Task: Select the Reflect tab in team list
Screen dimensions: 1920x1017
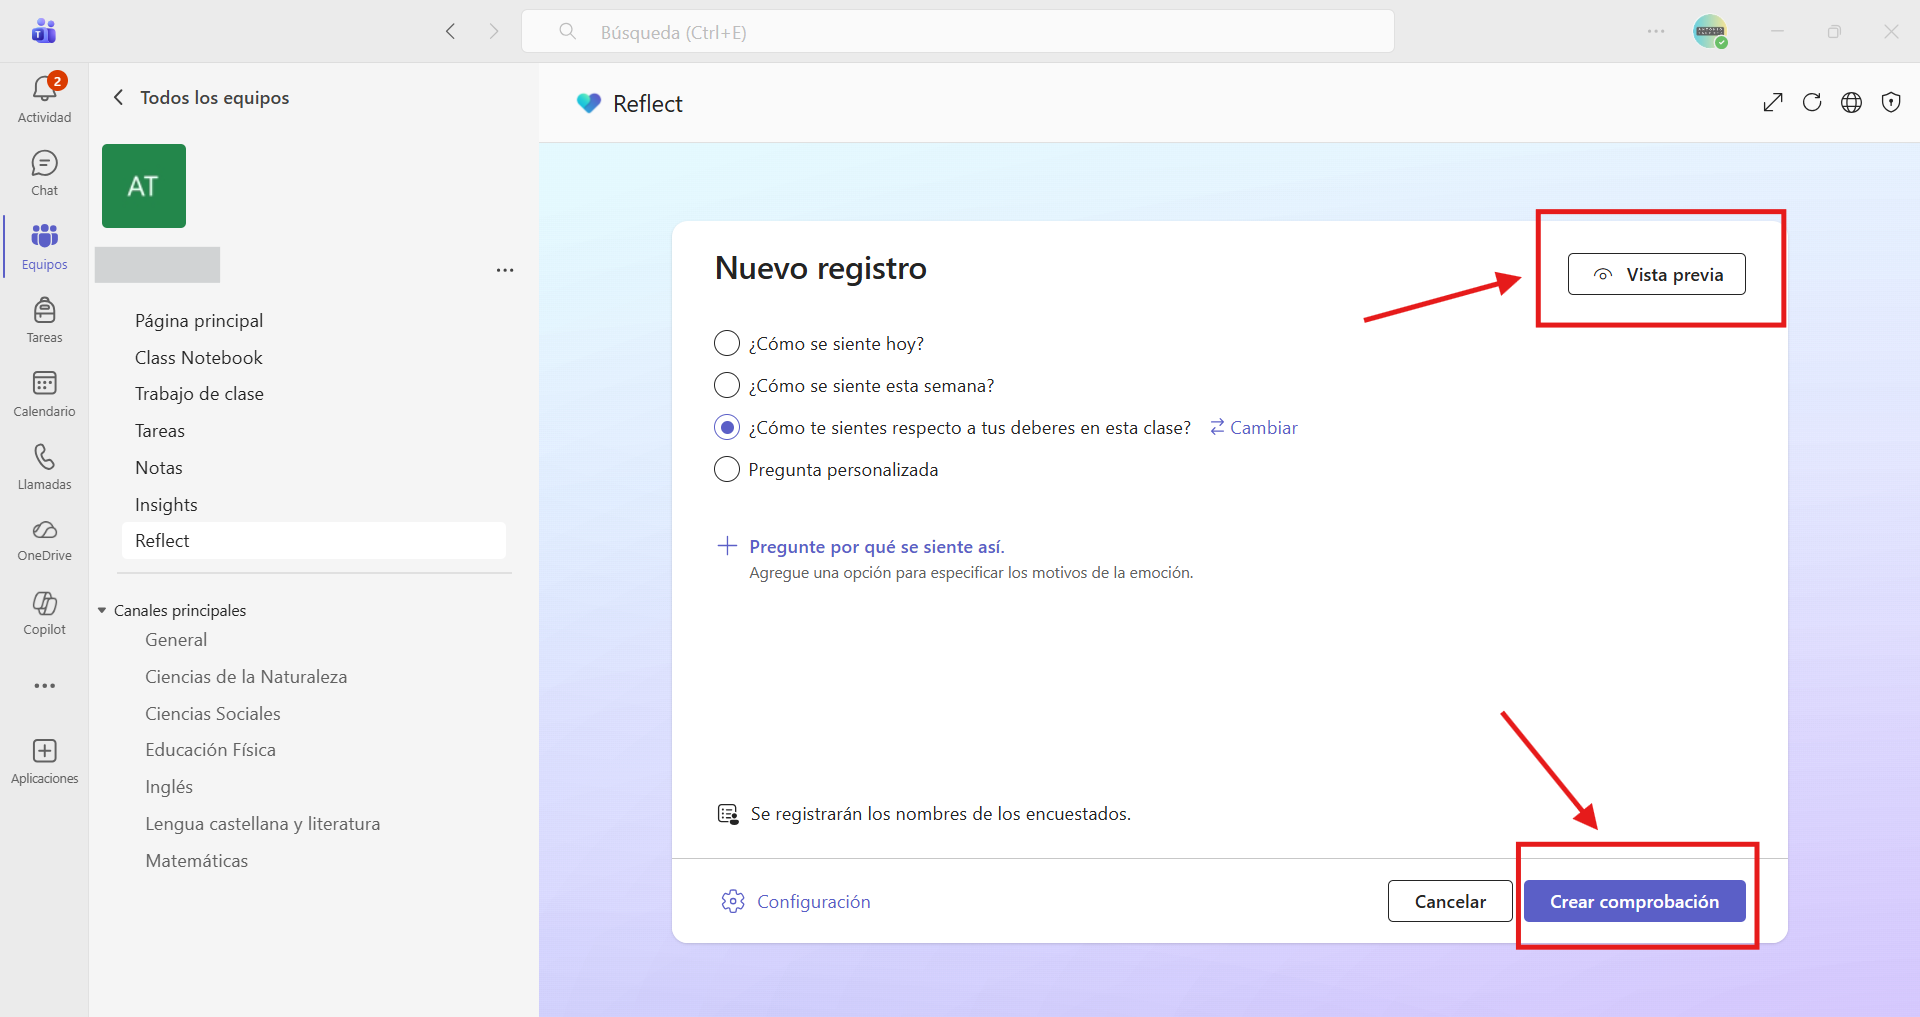Action: click(314, 540)
